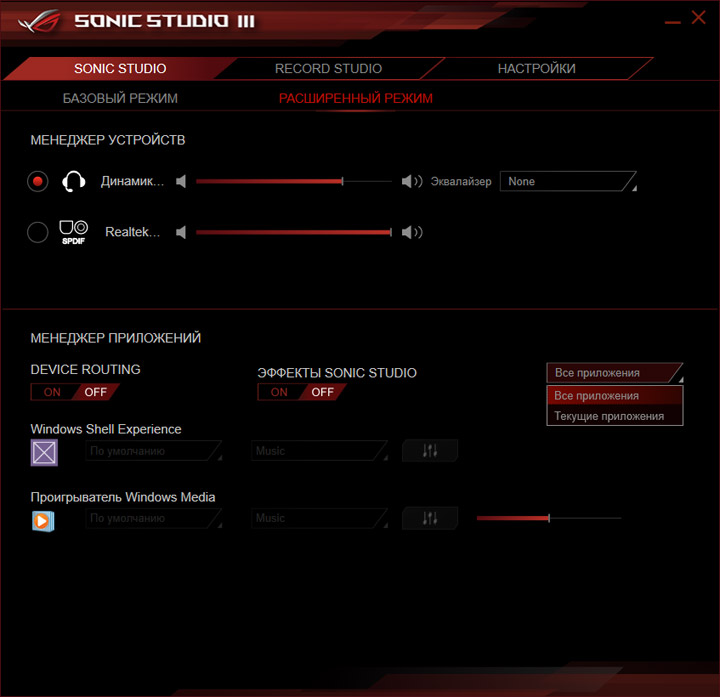Adjust the Realtek volume slider
This screenshot has width=720, height=697.
294,232
